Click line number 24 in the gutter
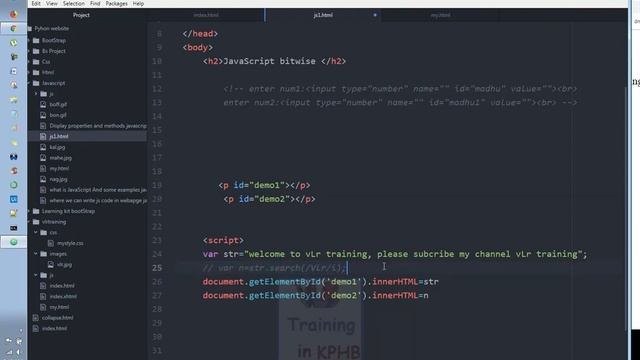The width and height of the screenshot is (640, 360). coord(157,254)
